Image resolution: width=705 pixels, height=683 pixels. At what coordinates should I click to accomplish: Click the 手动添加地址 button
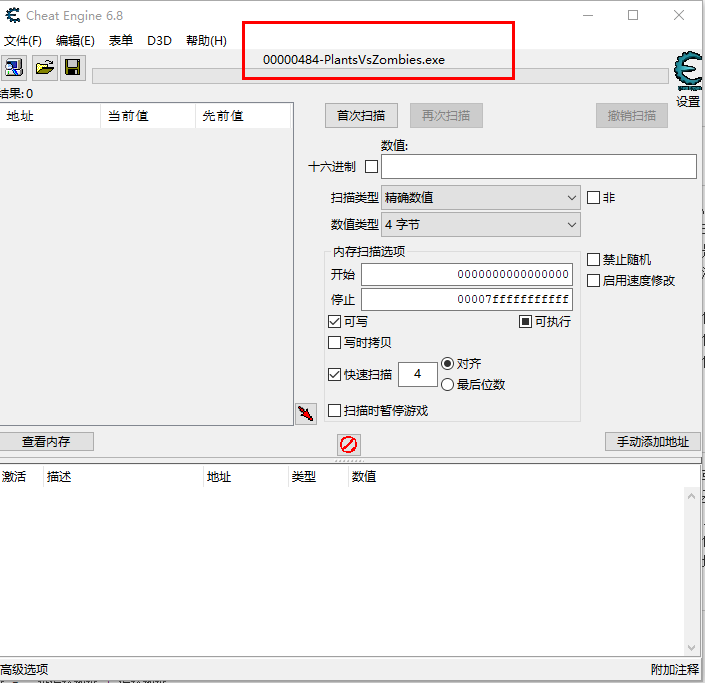pyautogui.click(x=652, y=442)
